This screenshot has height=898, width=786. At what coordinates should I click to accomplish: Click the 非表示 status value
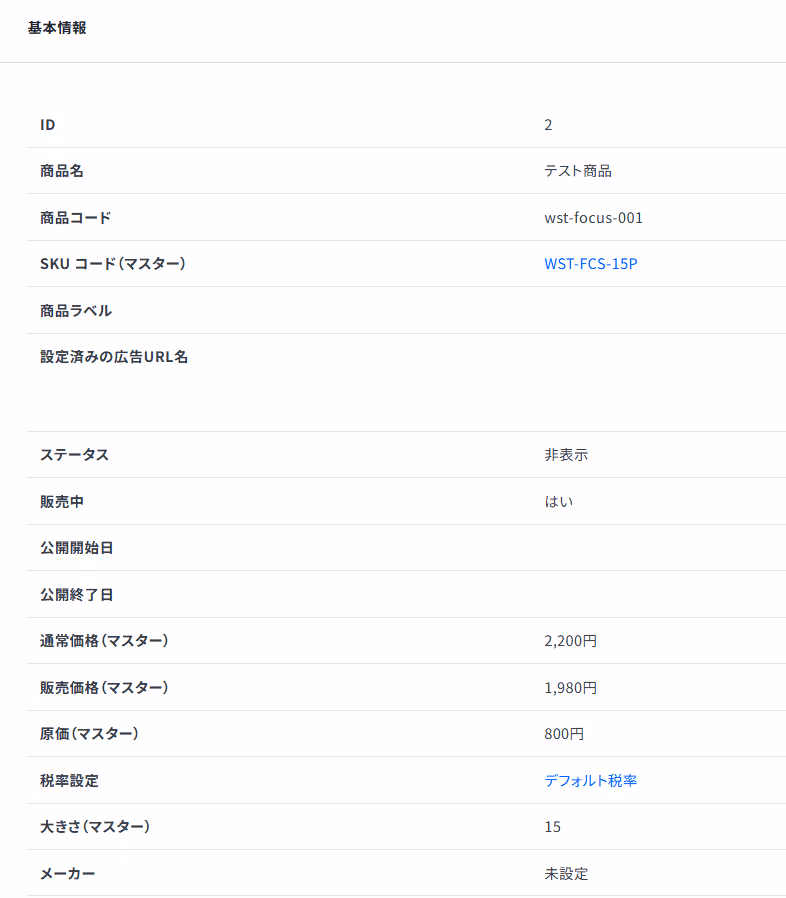click(x=566, y=455)
